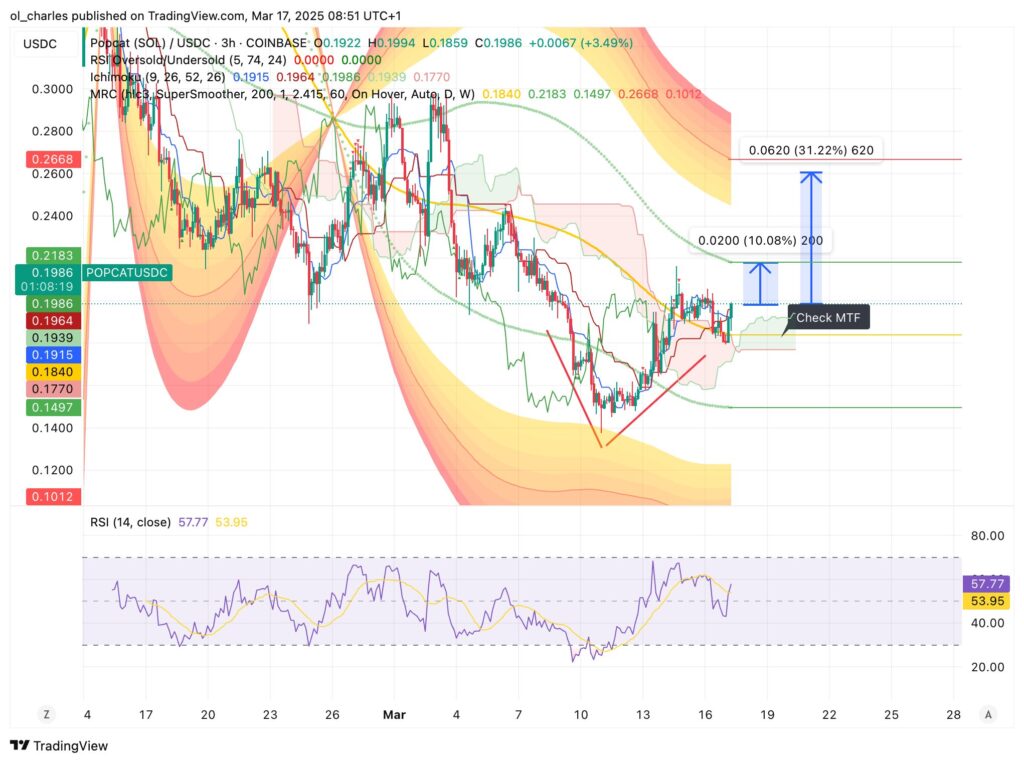Viewport: 1024px width, 763px height.
Task: Click the light green 0.1939 price label
Action: (x=53, y=338)
